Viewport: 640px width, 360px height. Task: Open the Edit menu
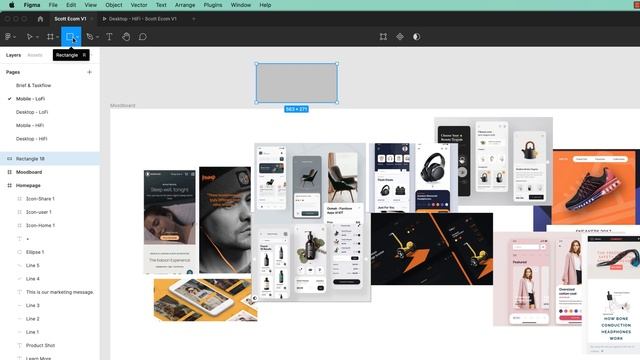(x=71, y=5)
